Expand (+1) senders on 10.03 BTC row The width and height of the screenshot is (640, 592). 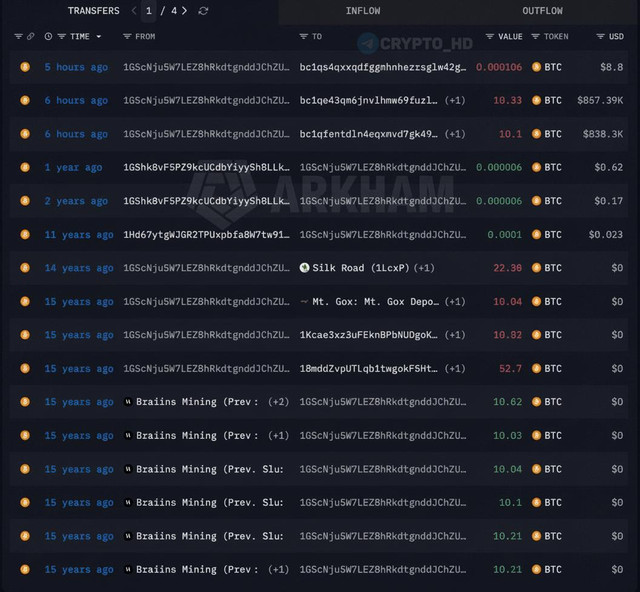[x=278, y=436]
